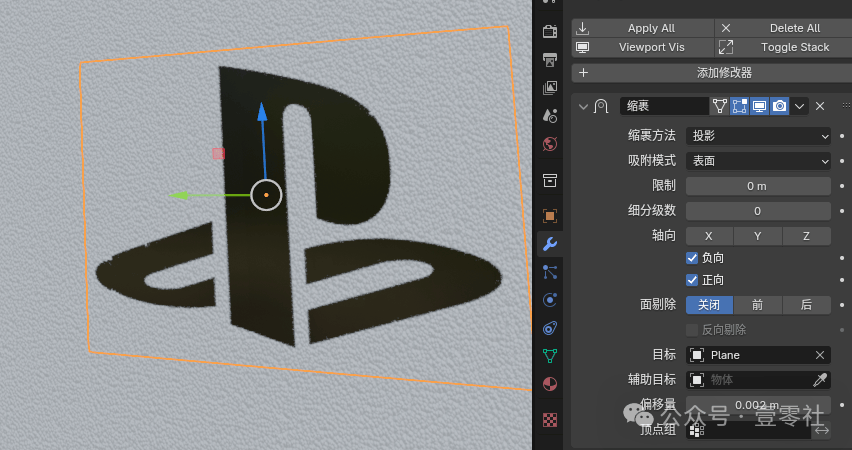
Task: Collapse the 缩裹 modifier panel
Action: [x=583, y=107]
